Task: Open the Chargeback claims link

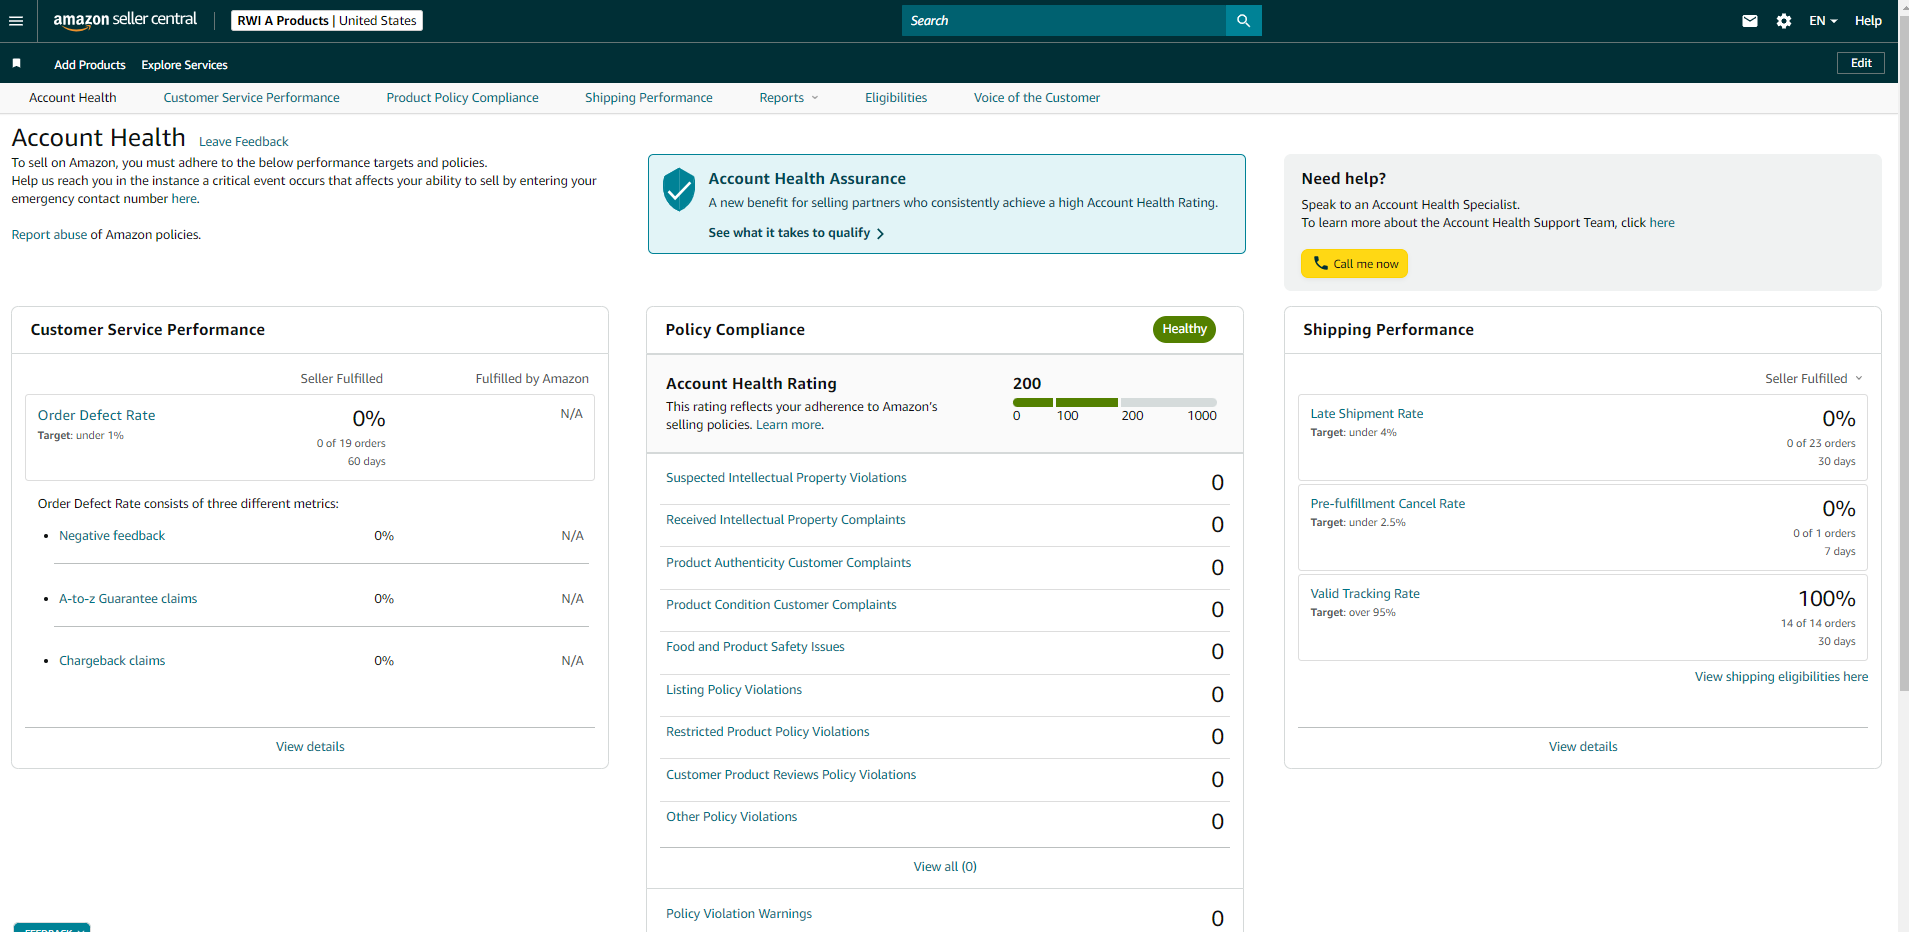Action: click(x=112, y=661)
